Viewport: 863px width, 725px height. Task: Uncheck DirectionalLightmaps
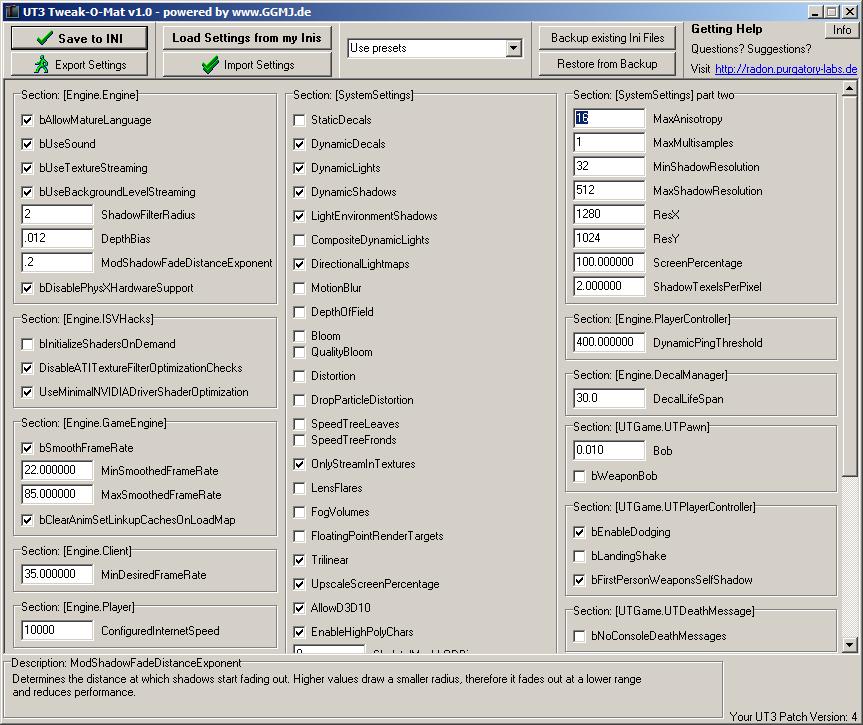[x=299, y=264]
